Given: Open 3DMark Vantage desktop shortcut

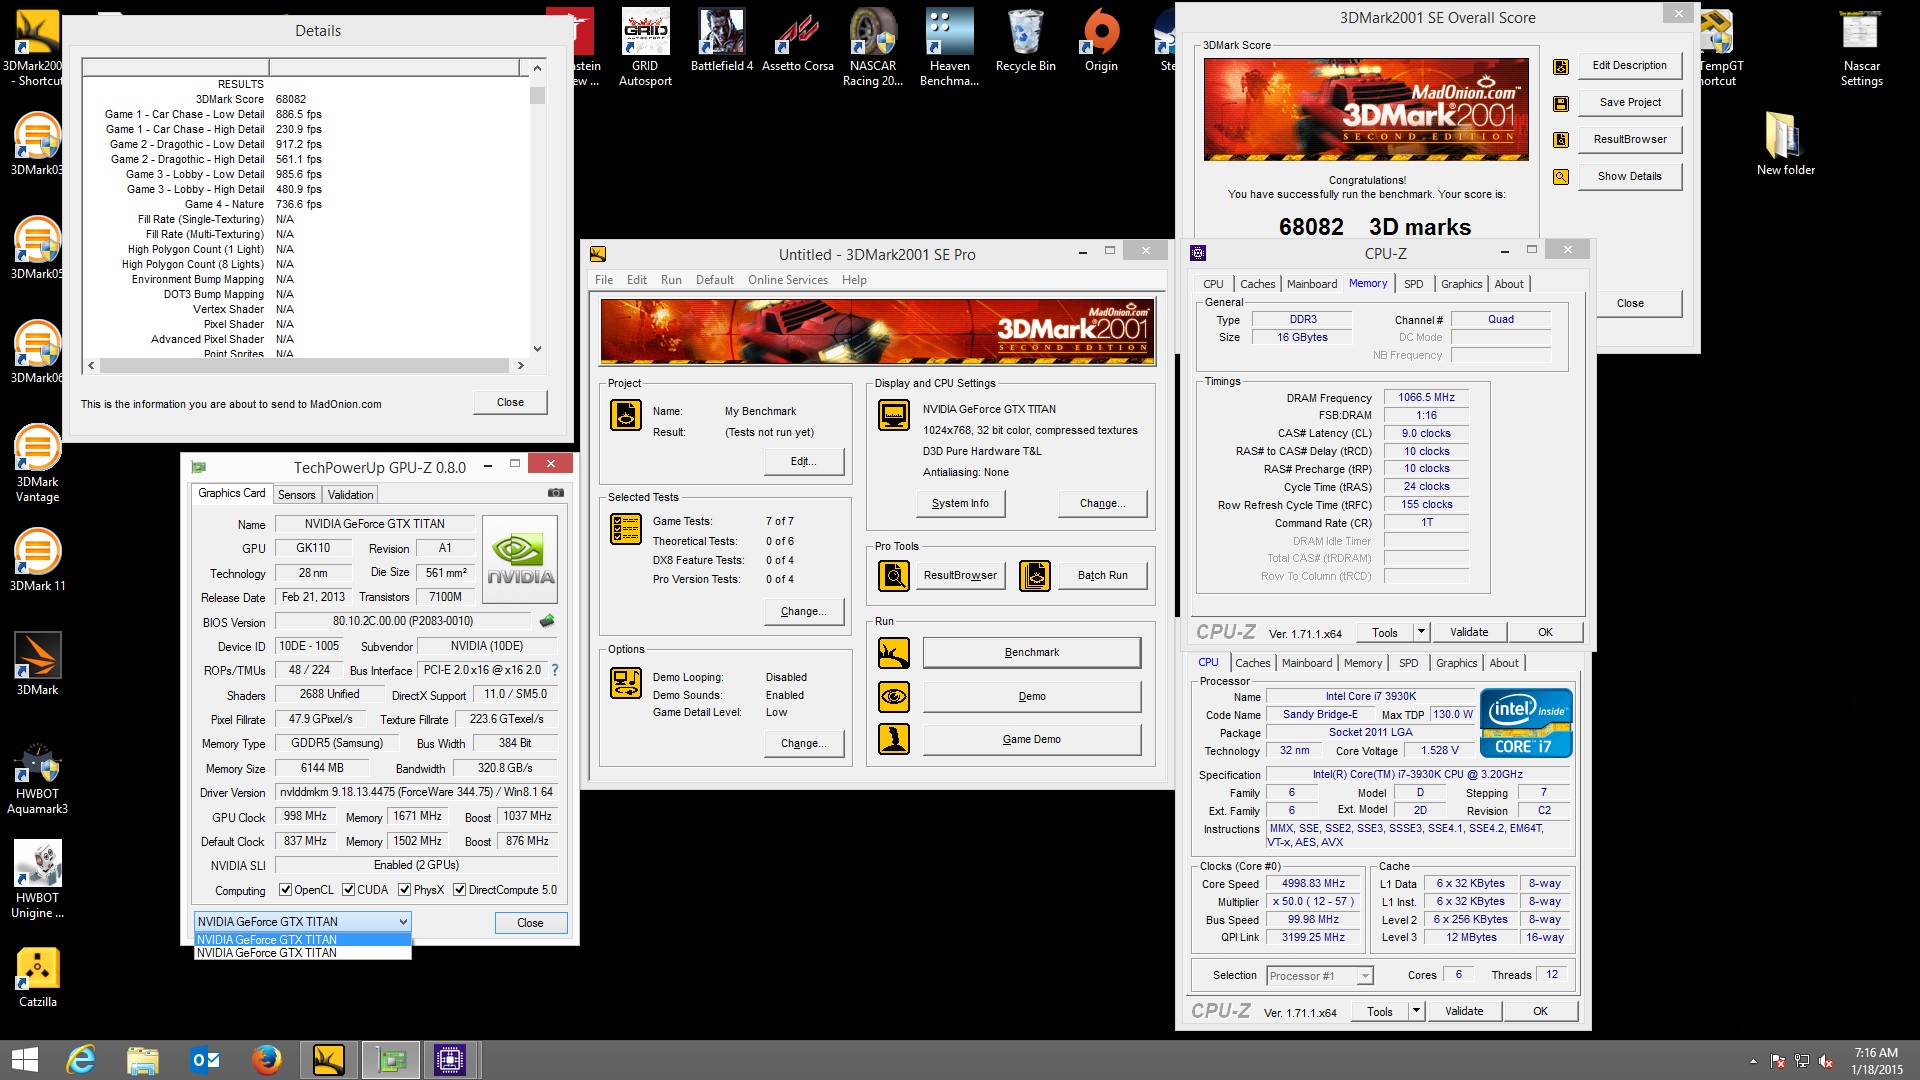Looking at the screenshot, I should click(x=38, y=463).
